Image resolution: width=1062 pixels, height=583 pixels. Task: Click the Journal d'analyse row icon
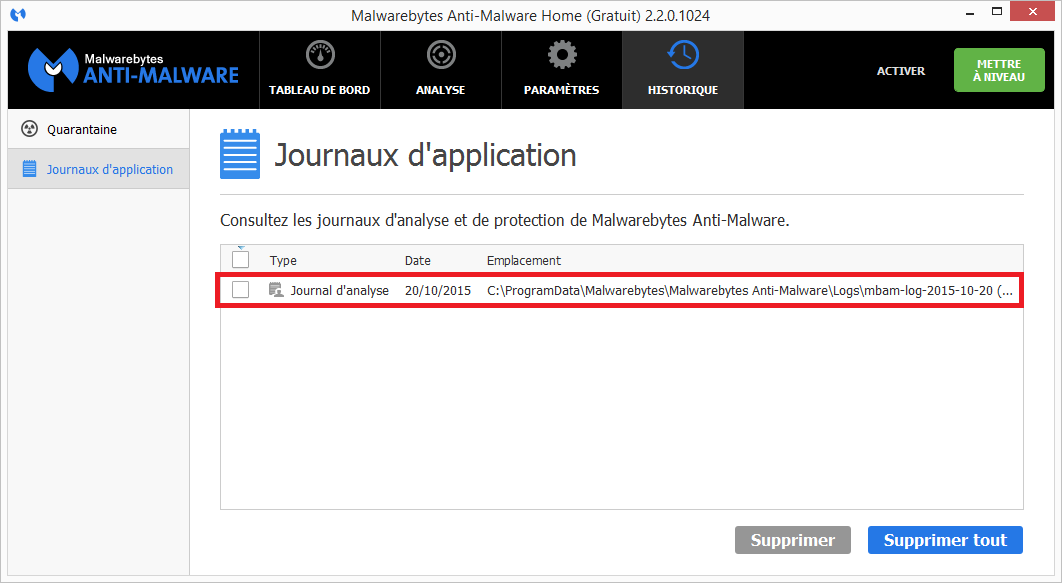coord(276,290)
